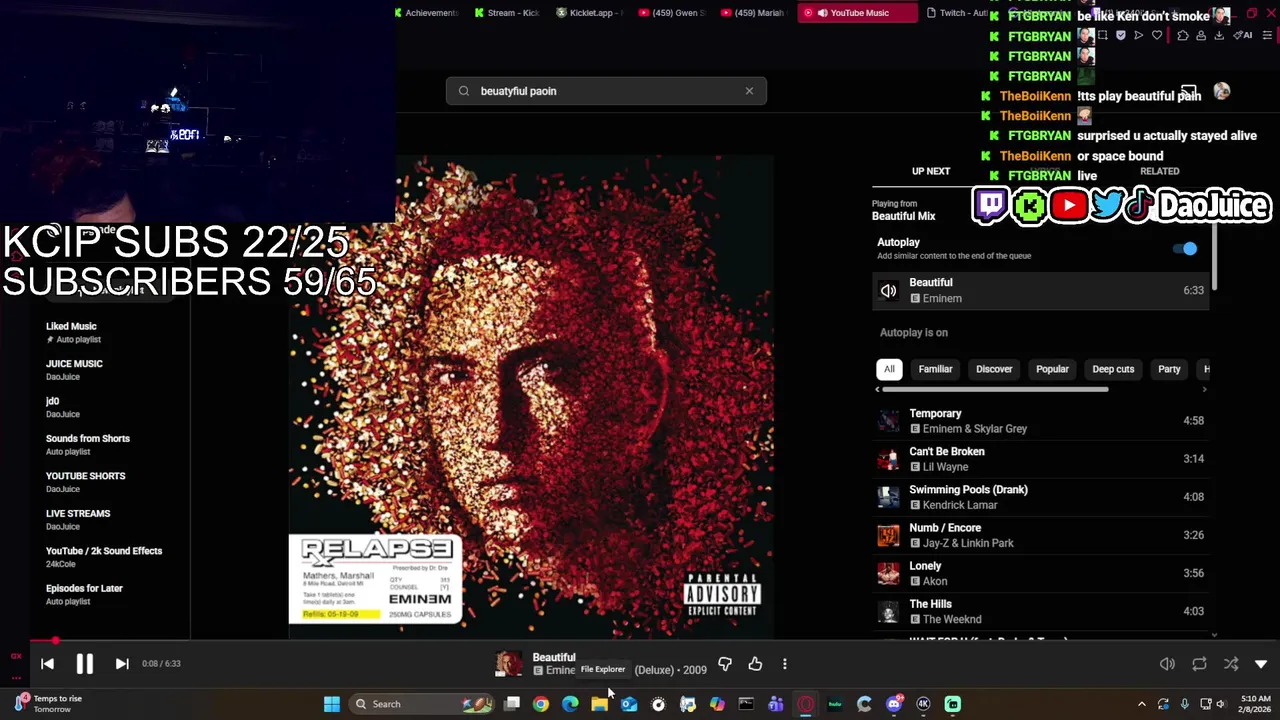Viewport: 1280px width, 720px height.
Task: Select the Discover filter chip
Action: coord(994,369)
